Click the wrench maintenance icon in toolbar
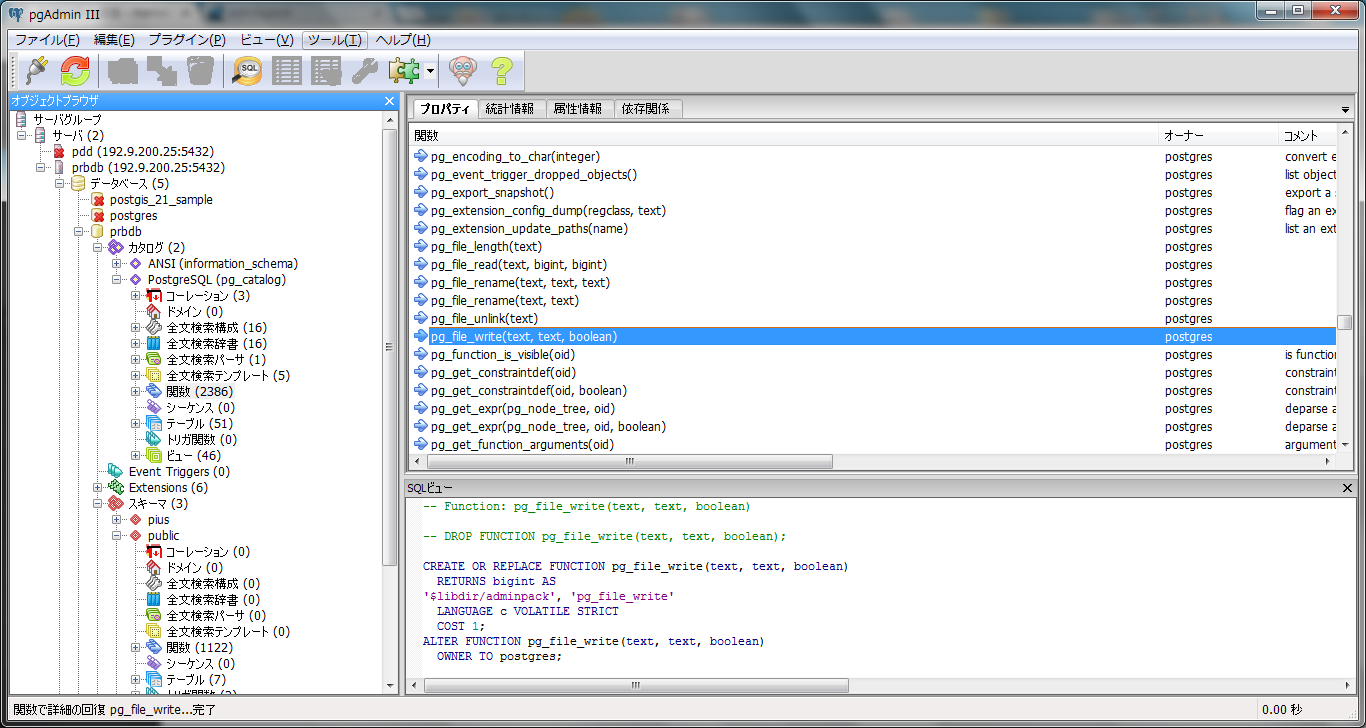Viewport: 1366px width, 728px height. pyautogui.click(x=365, y=71)
